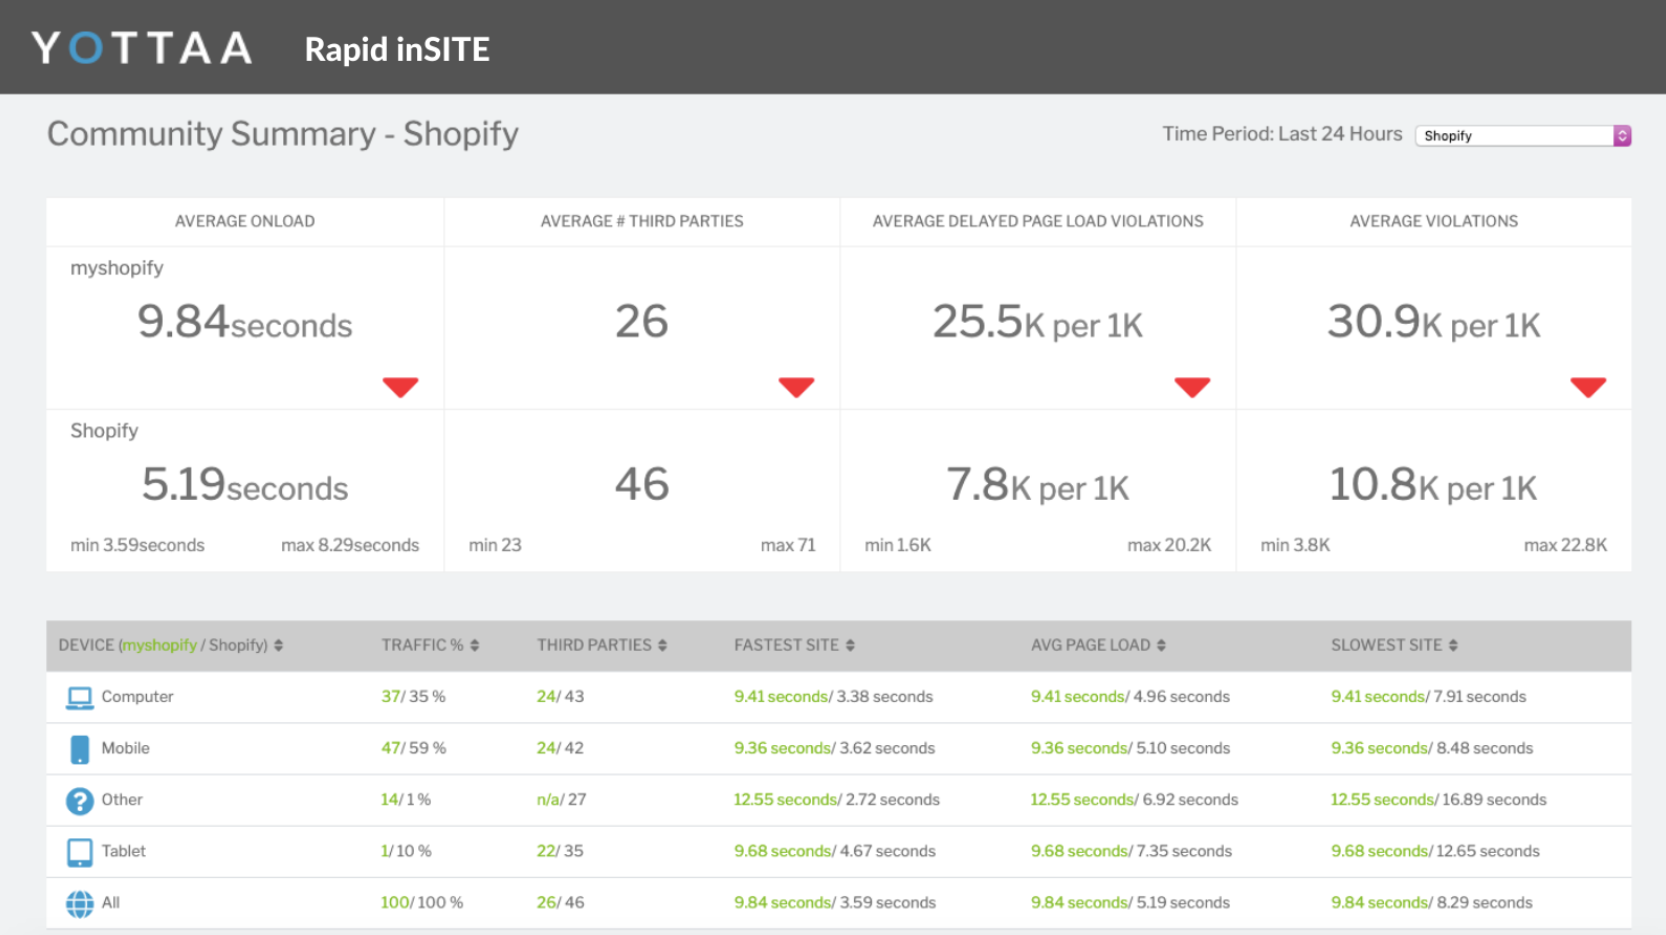Viewport: 1666px width, 935px height.
Task: Click the 26 third parties value
Action: [641, 321]
